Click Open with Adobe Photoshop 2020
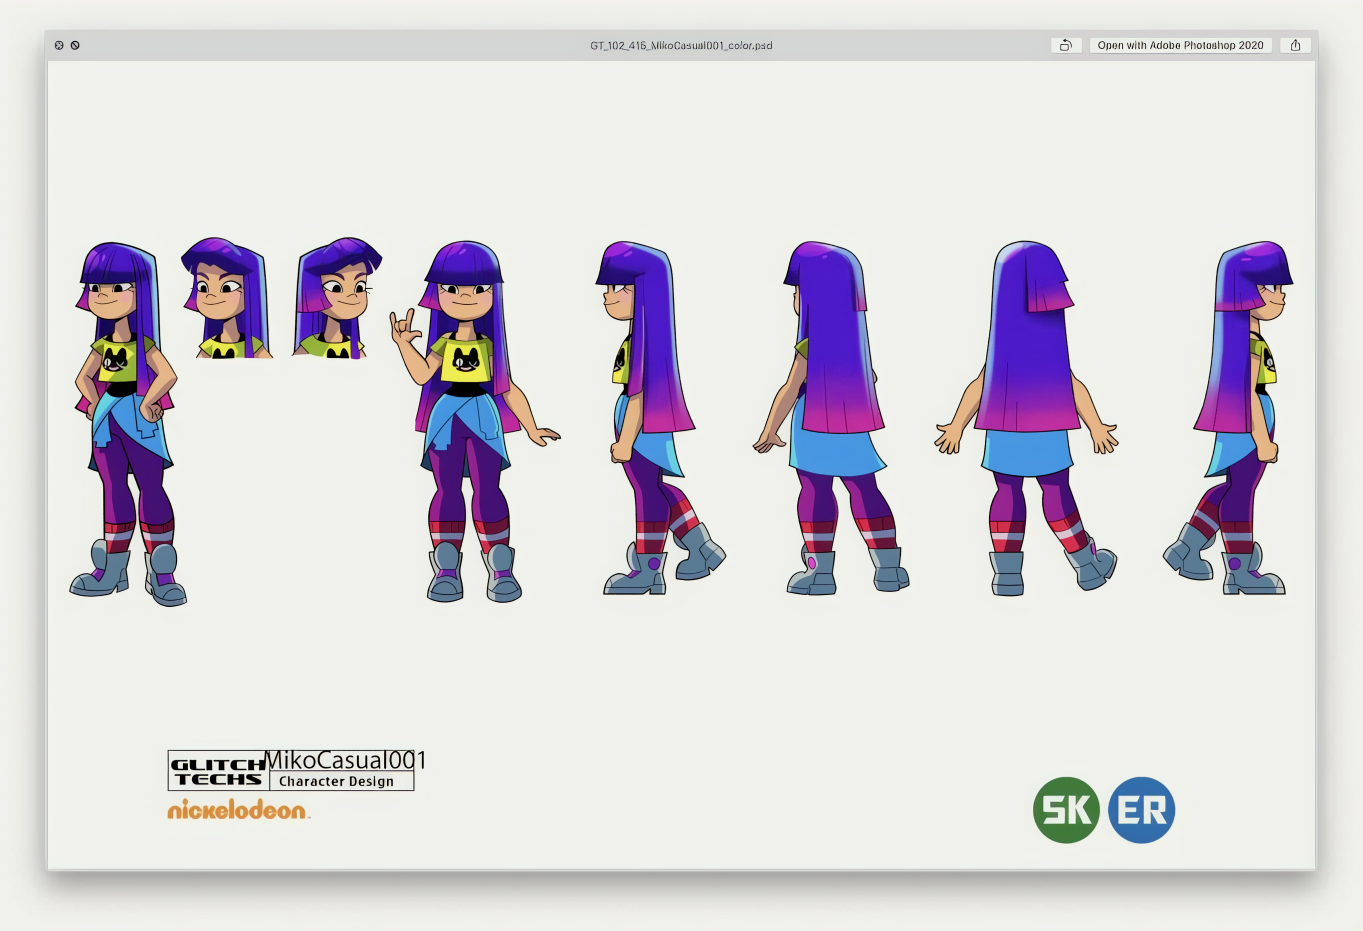This screenshot has height=931, width=1363. (x=1180, y=45)
